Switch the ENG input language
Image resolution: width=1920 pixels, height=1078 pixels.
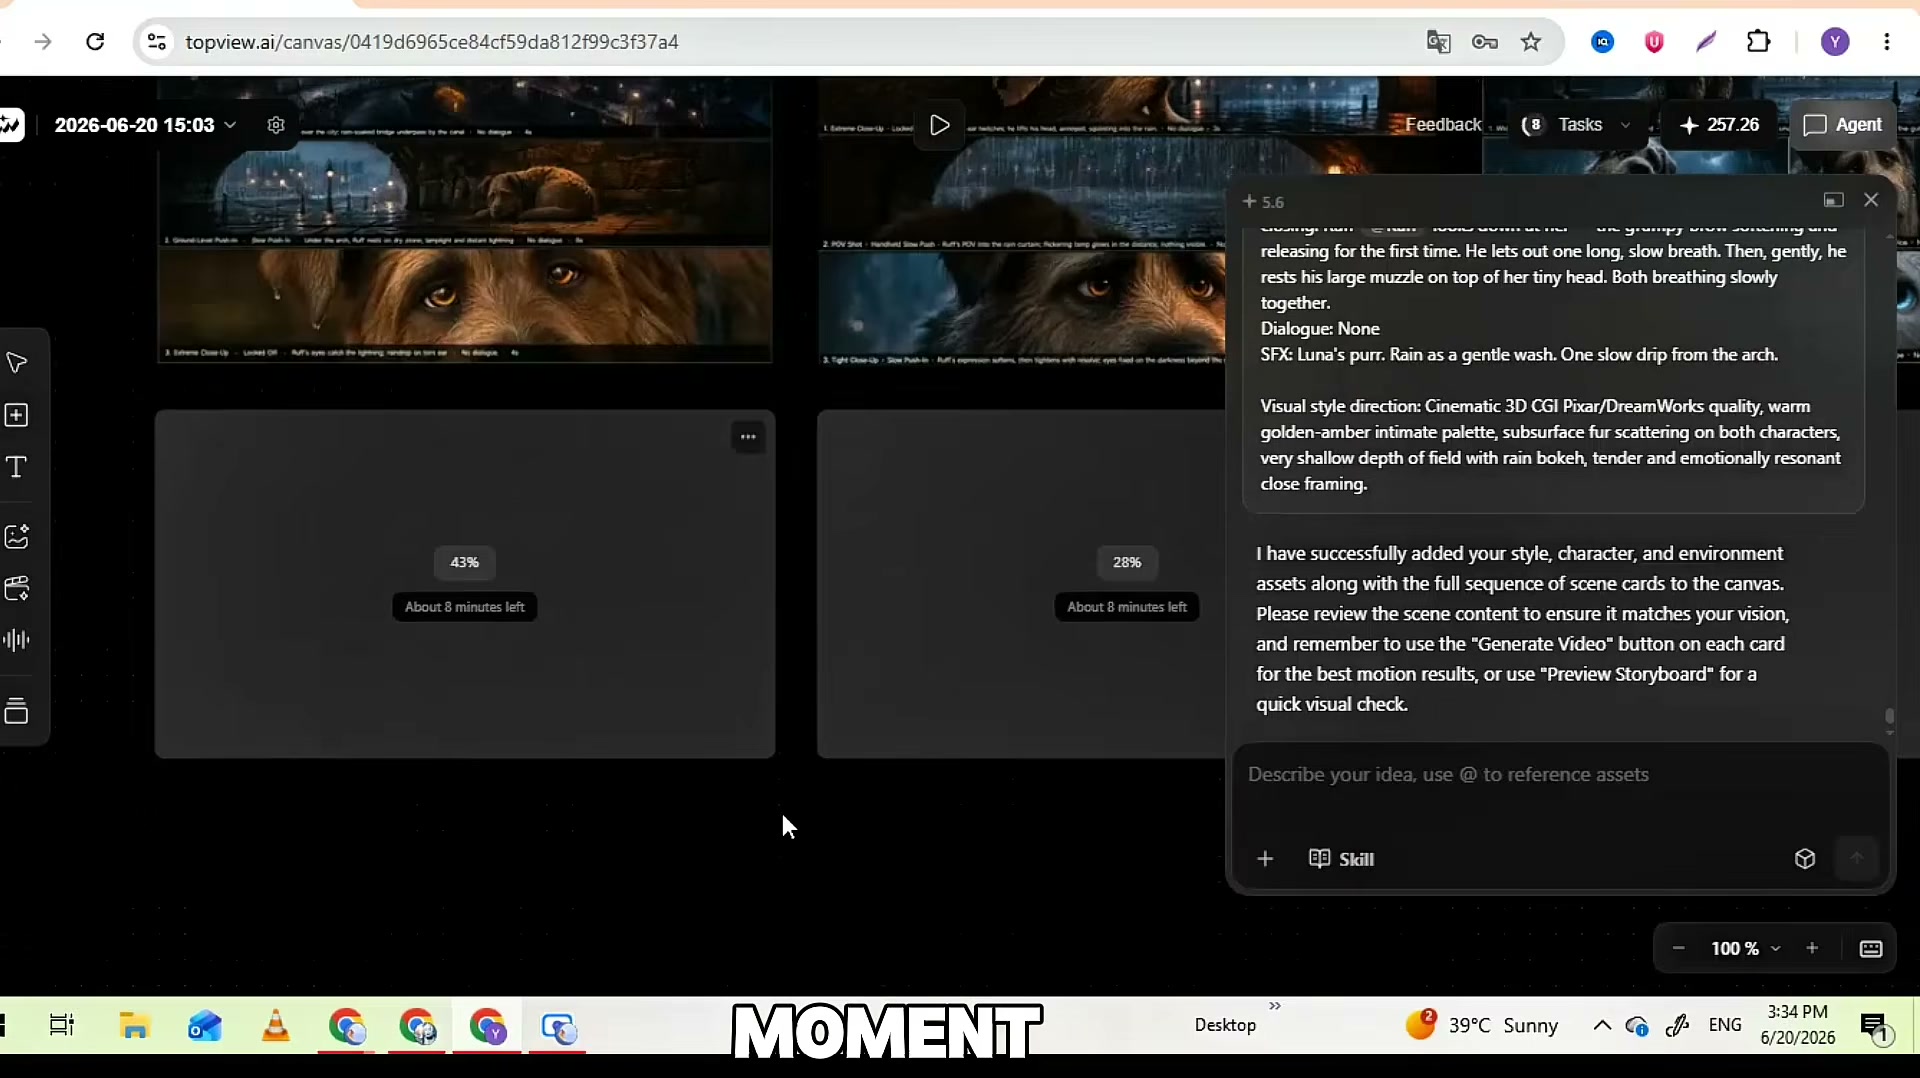1725,1025
